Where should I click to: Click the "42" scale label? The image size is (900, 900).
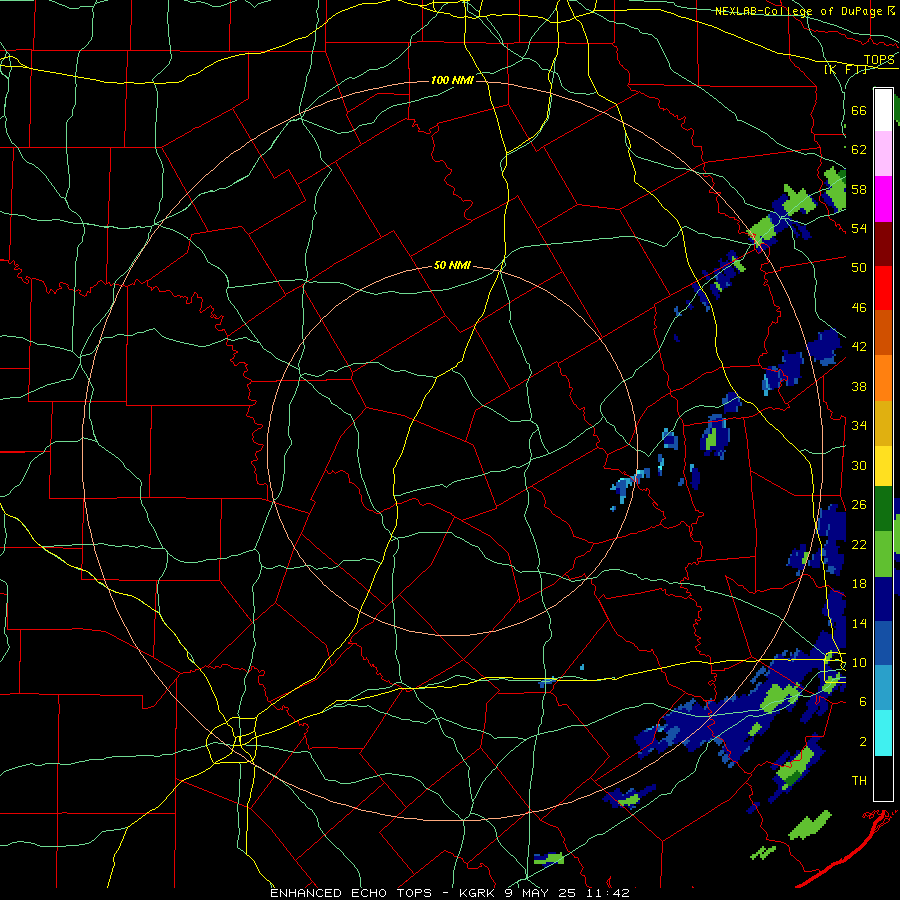click(x=859, y=347)
